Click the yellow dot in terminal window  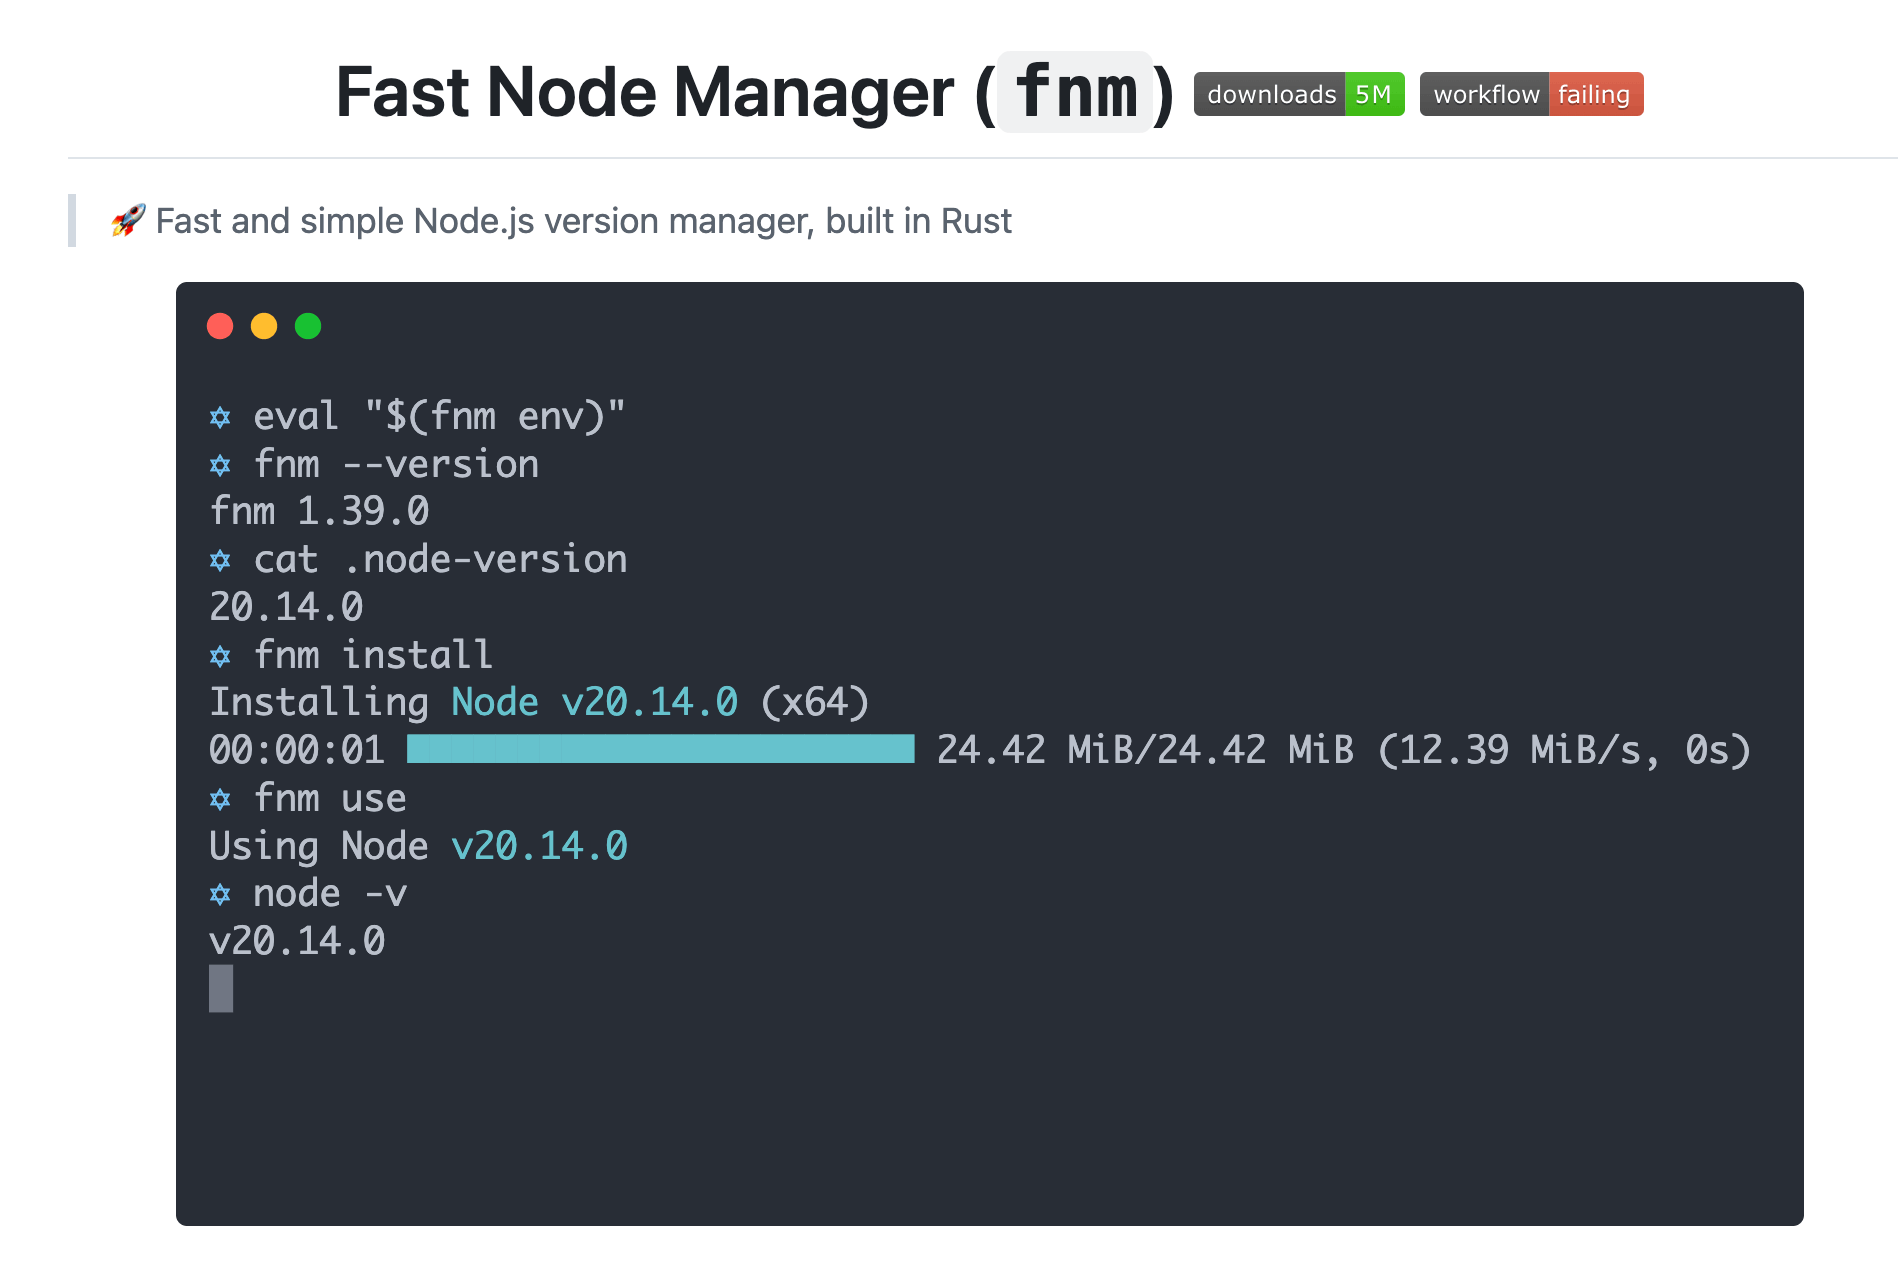point(264,326)
